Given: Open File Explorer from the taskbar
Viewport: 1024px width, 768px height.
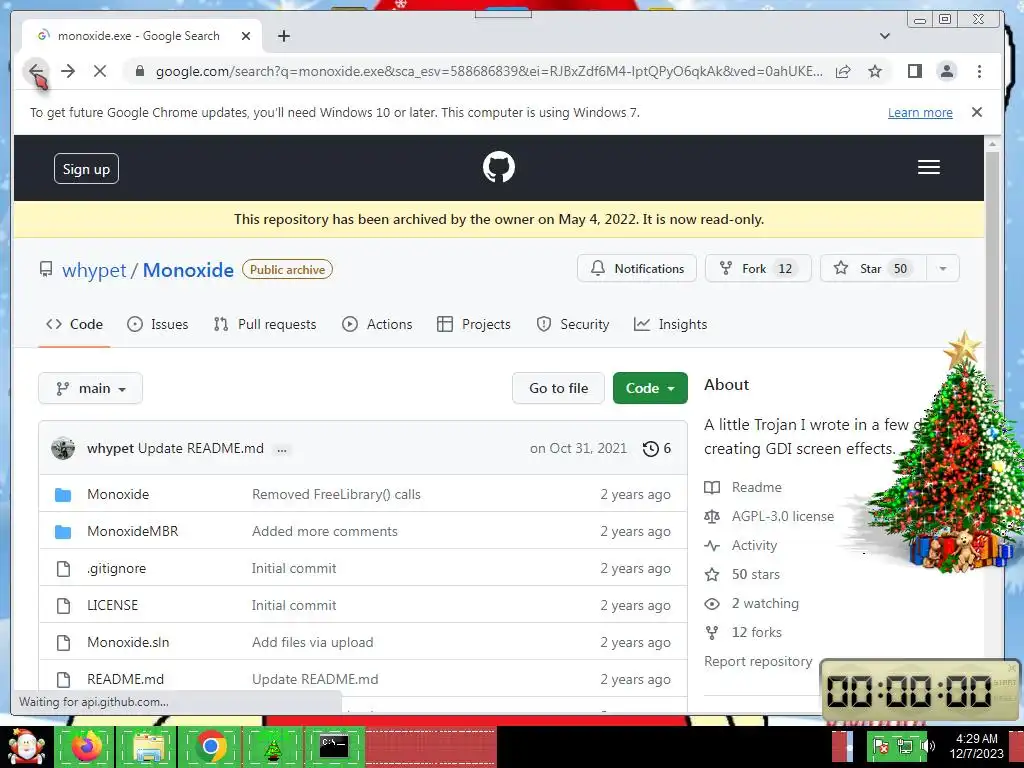Looking at the screenshot, I should click(x=148, y=747).
